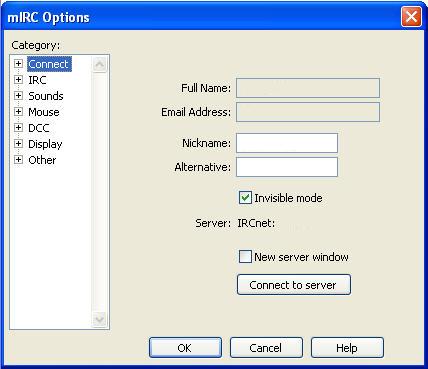Select the Mouse category
Viewport: 428px width, 369px height.
[x=44, y=112]
